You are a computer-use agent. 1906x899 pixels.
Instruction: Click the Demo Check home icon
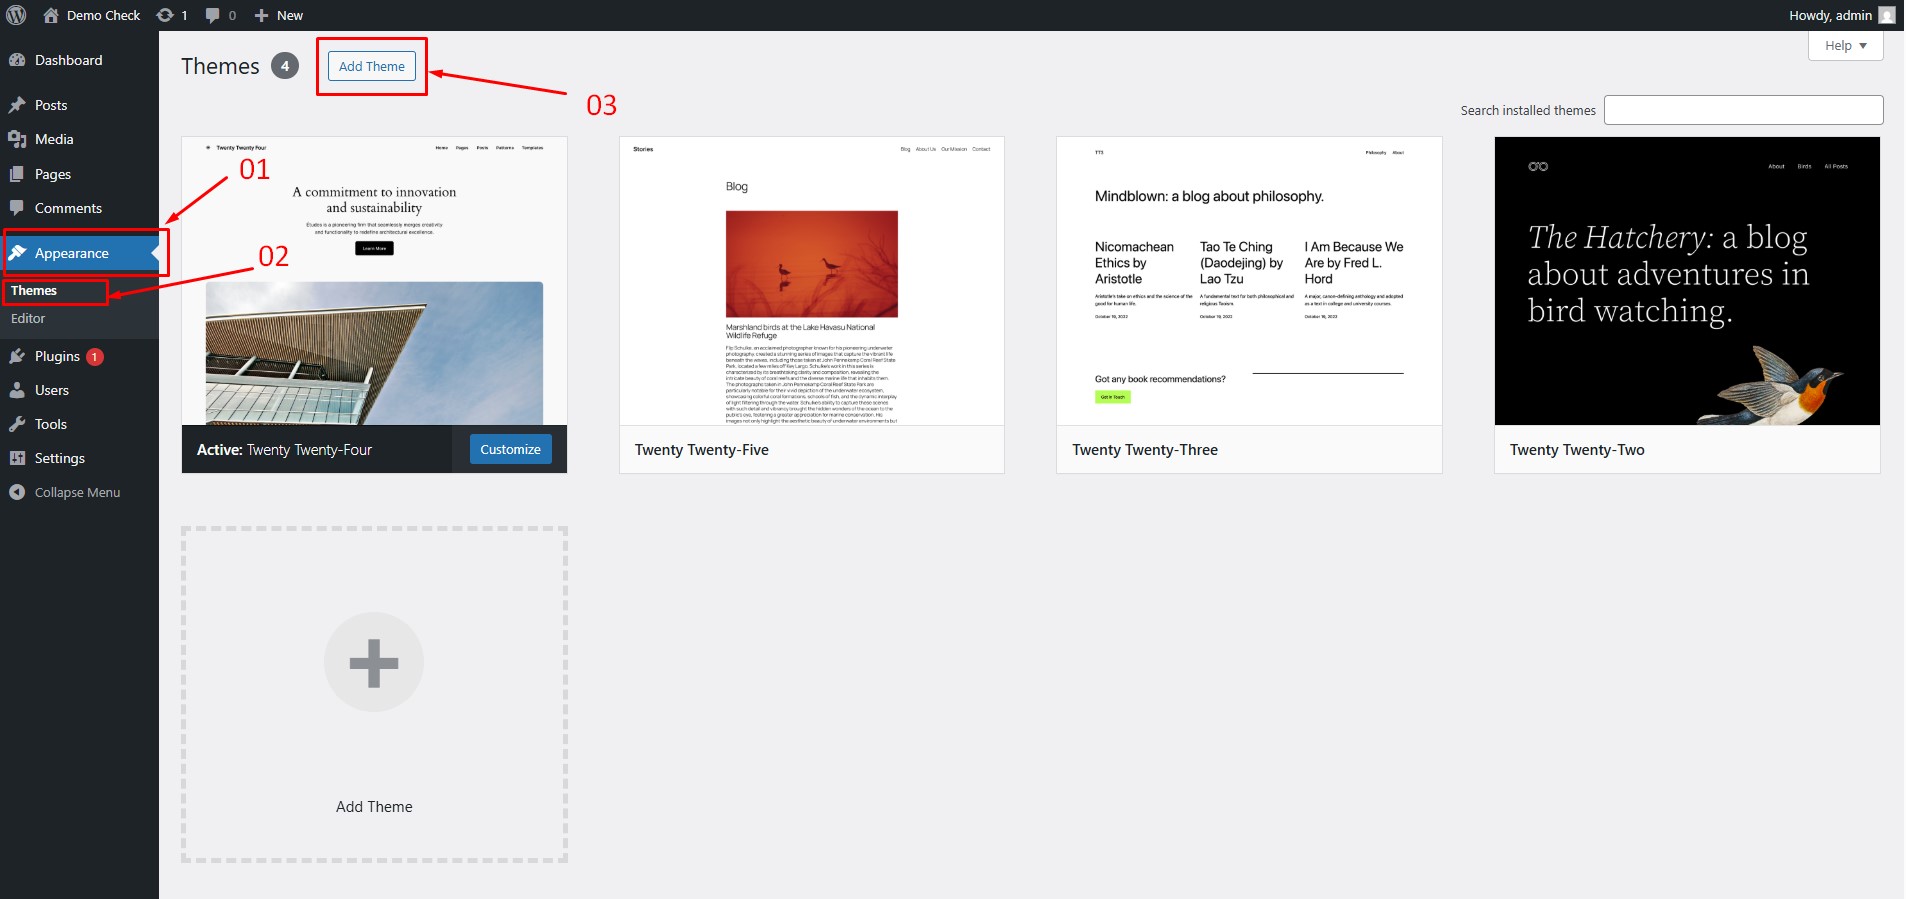(x=51, y=15)
